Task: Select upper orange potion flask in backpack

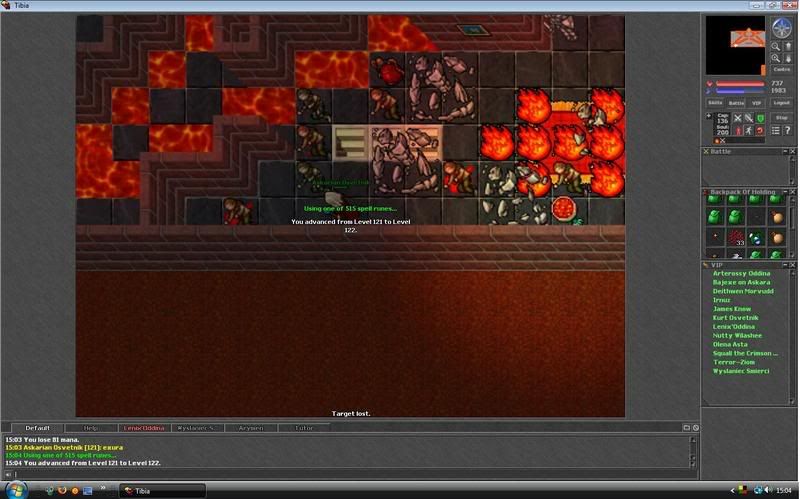Action: tap(777, 217)
